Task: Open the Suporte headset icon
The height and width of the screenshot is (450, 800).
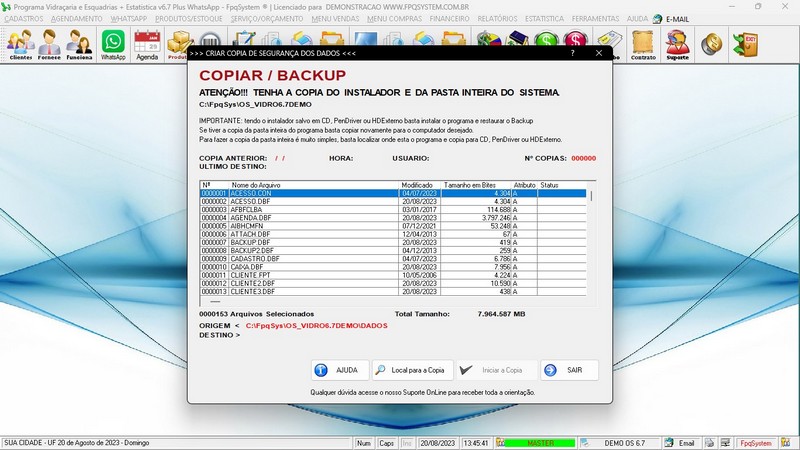Action: click(677, 44)
